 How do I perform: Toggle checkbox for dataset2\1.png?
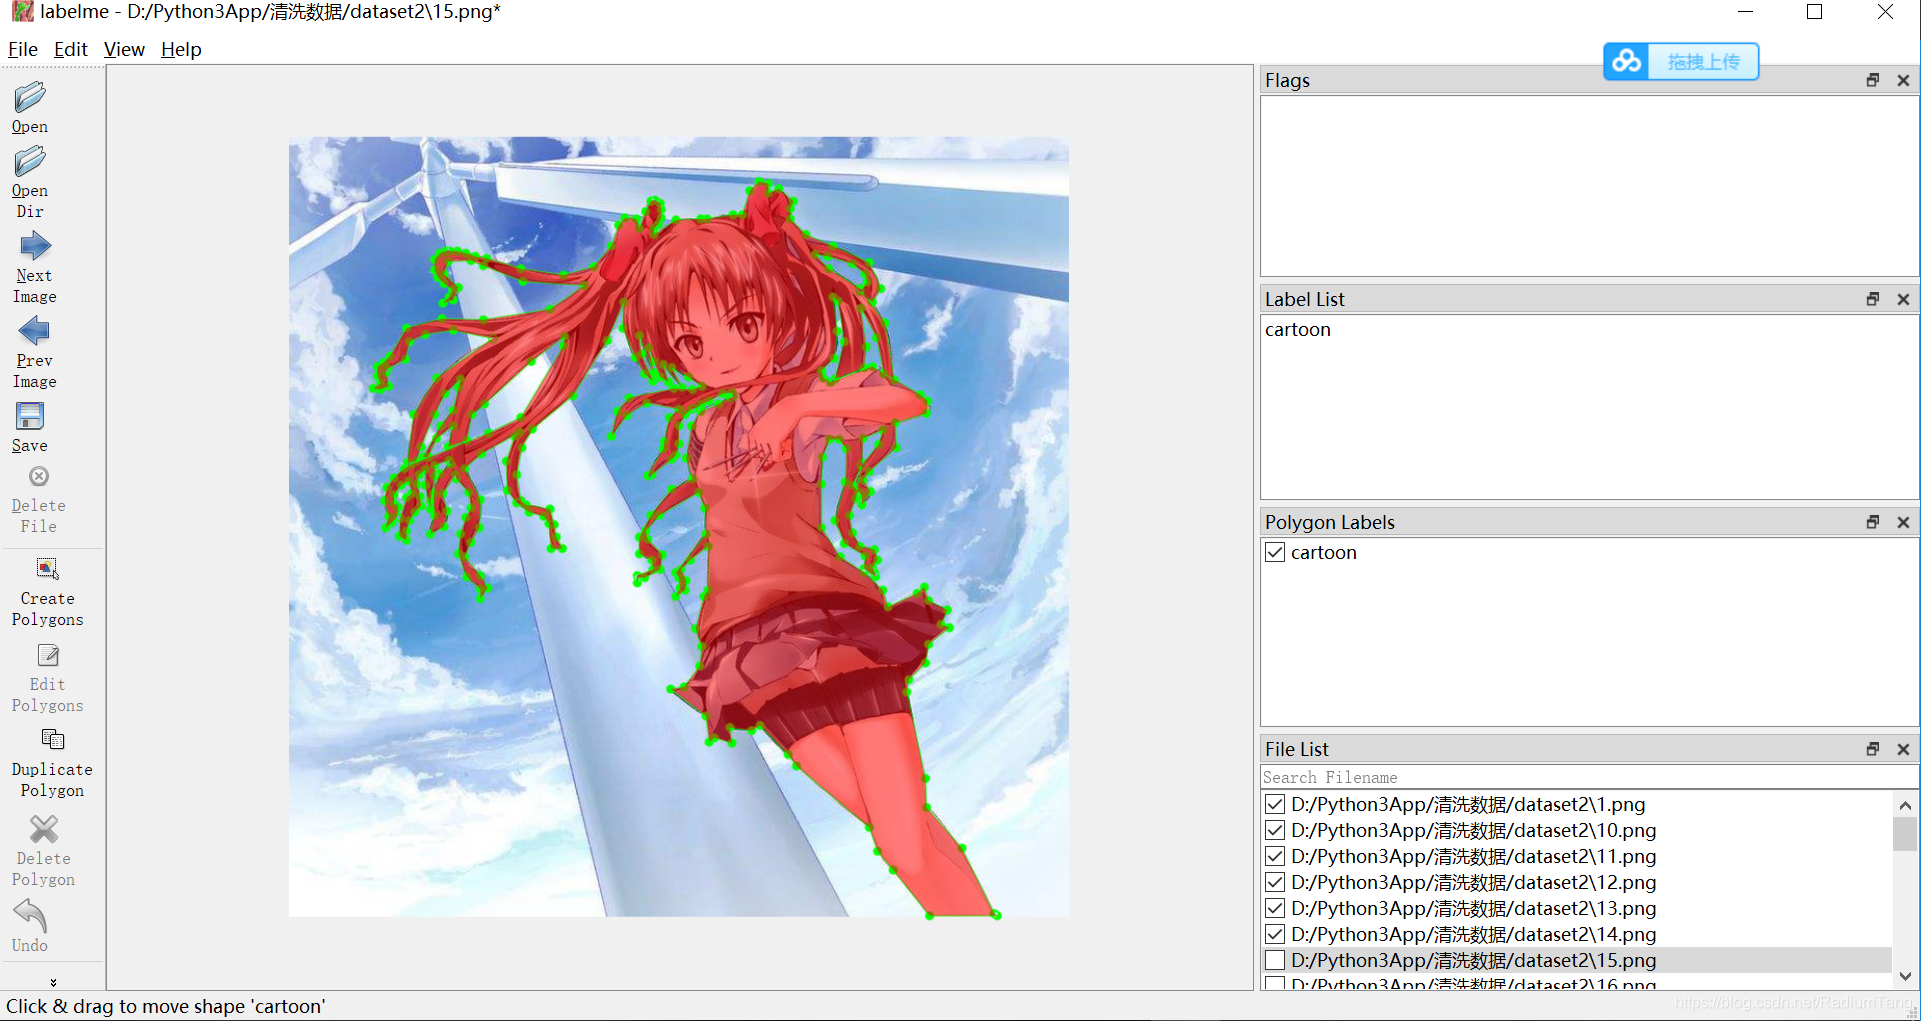1275,804
